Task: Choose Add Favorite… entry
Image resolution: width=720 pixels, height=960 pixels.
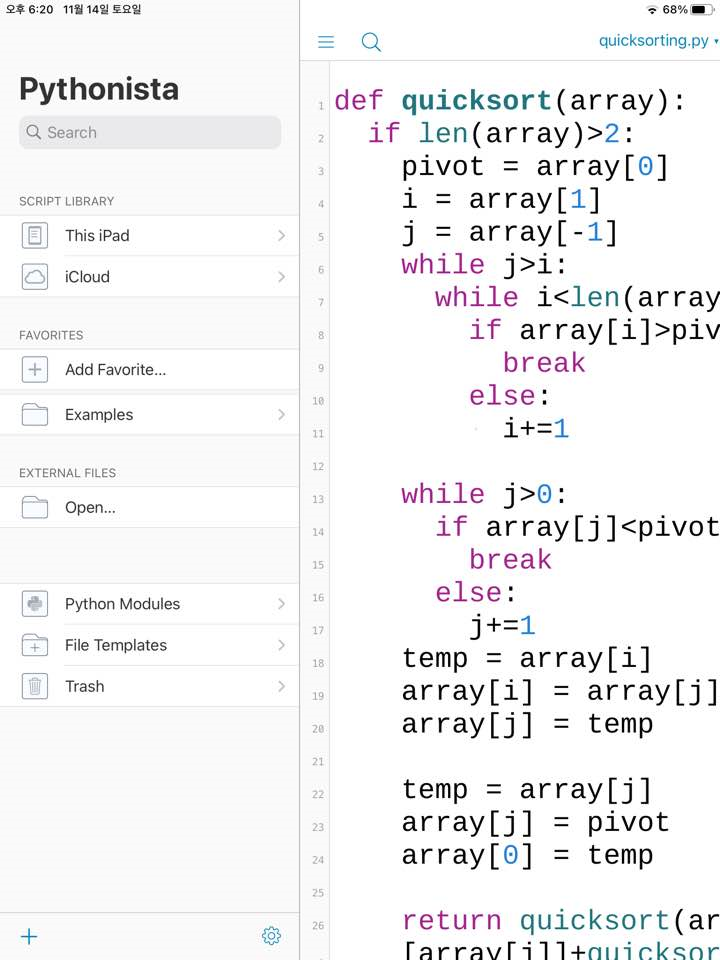Action: pos(150,370)
